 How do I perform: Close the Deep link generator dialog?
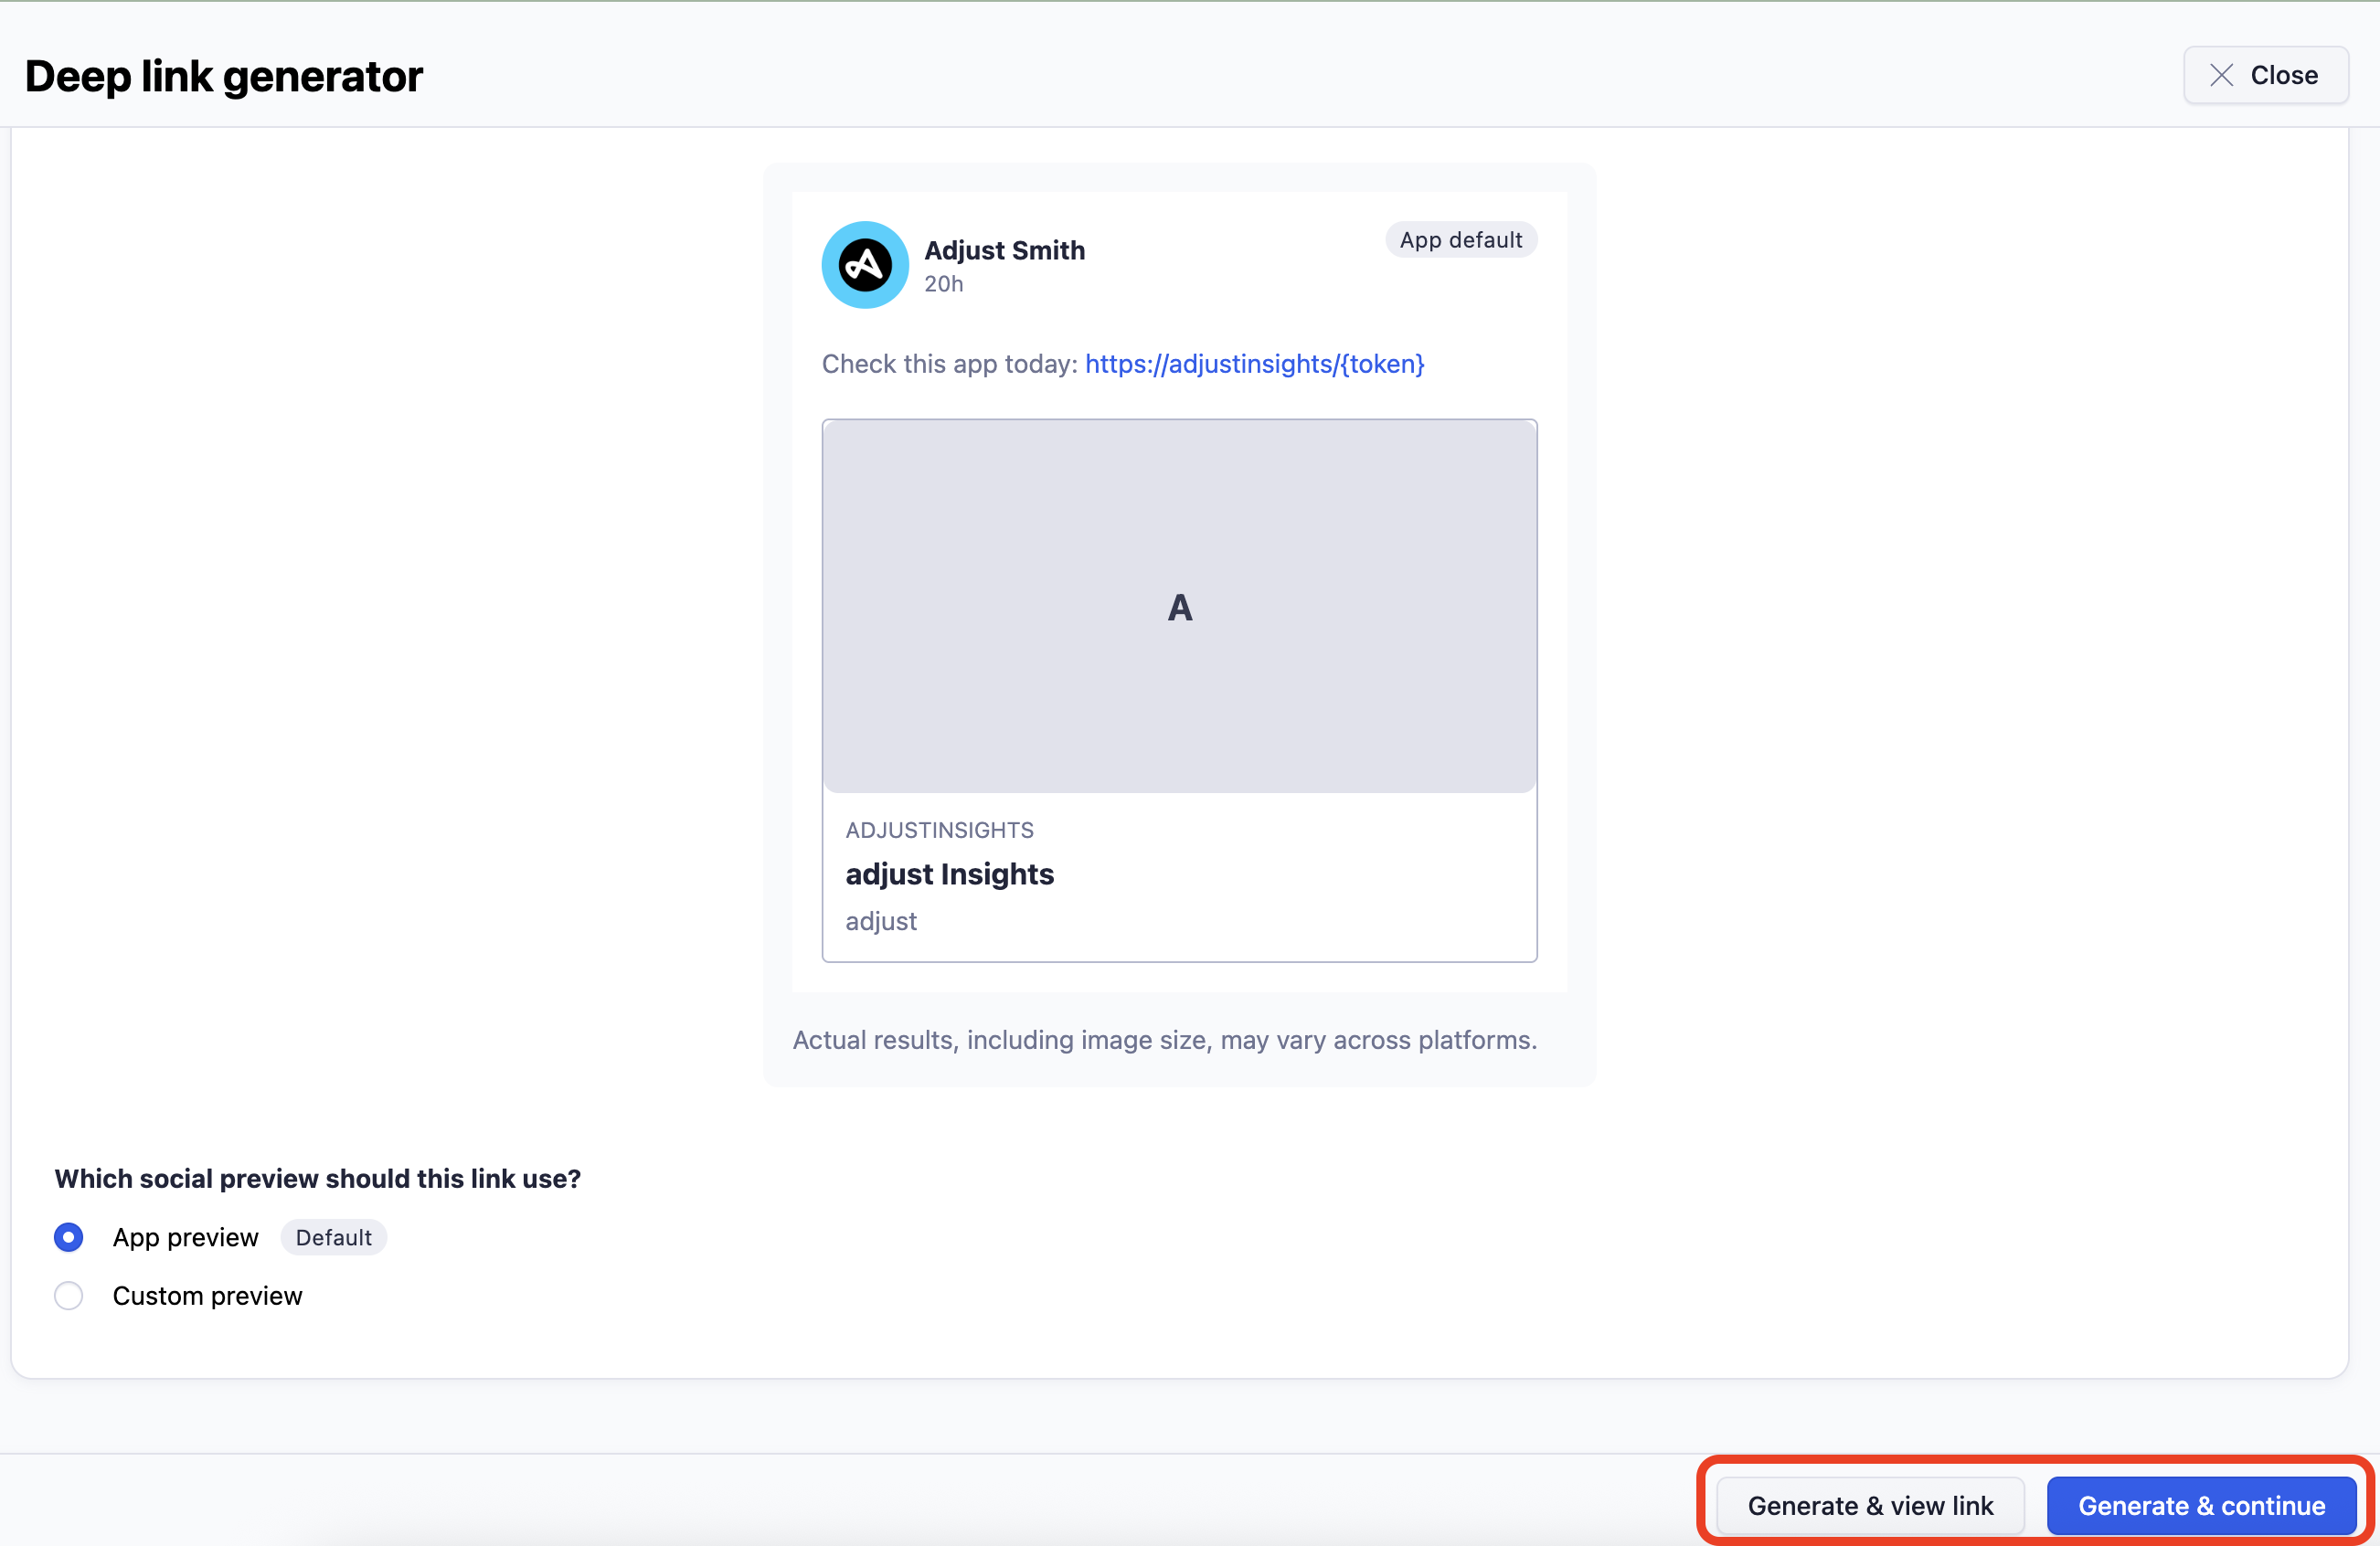coord(2265,75)
